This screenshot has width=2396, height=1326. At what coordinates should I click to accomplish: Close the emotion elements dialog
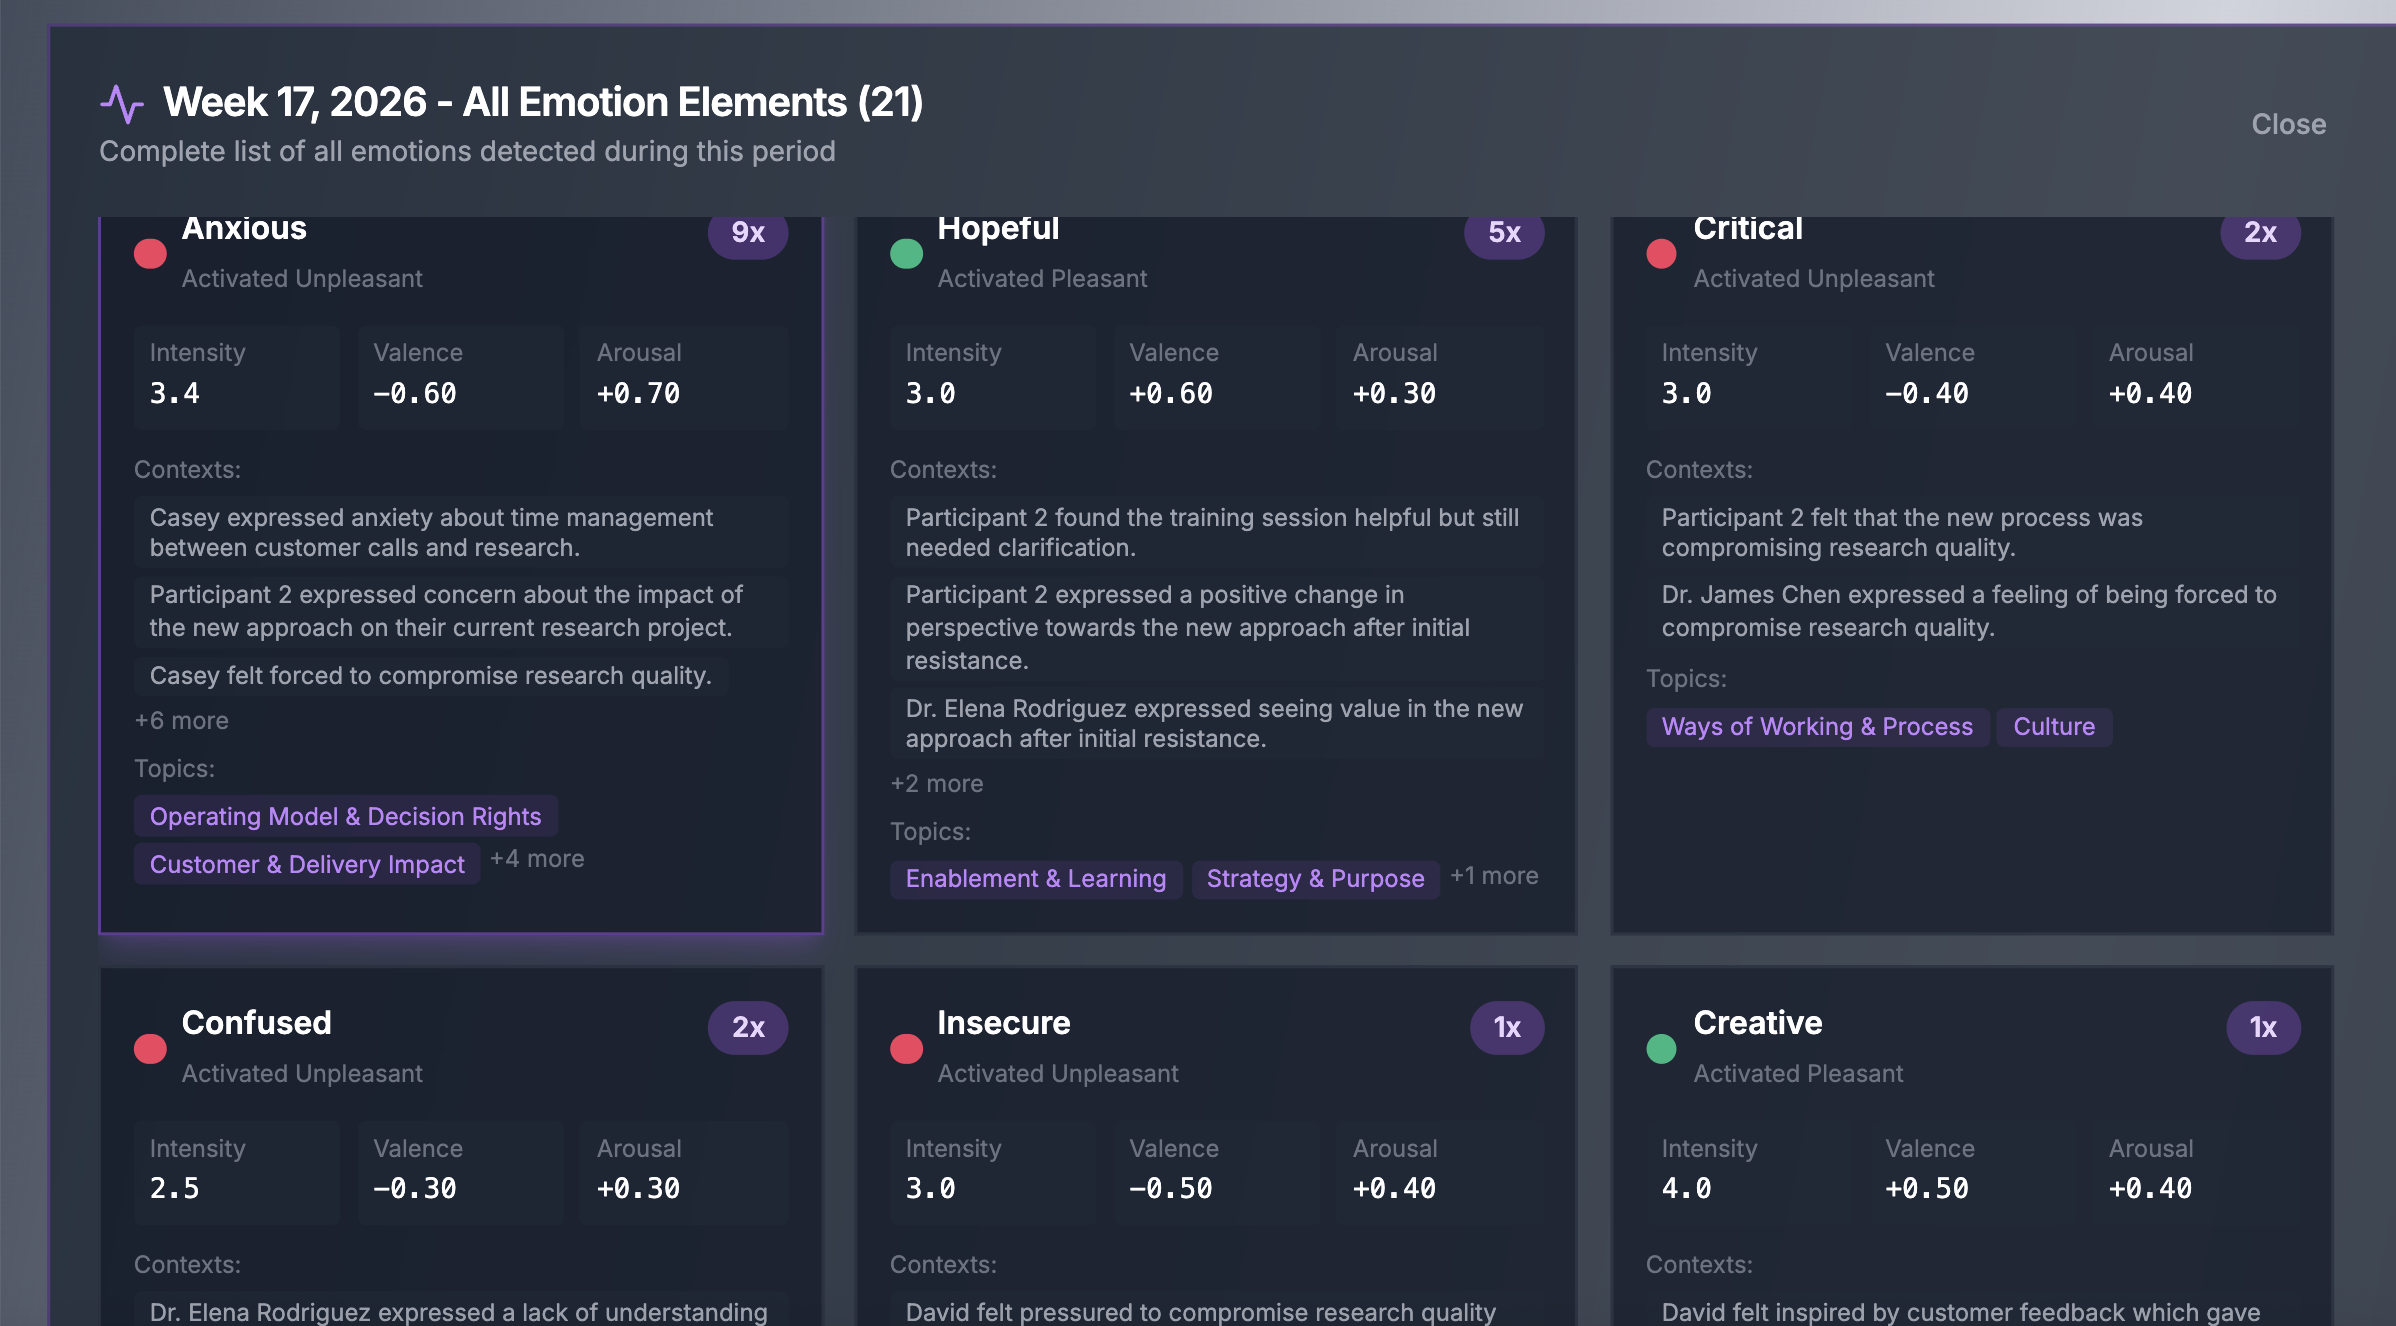[x=2288, y=124]
